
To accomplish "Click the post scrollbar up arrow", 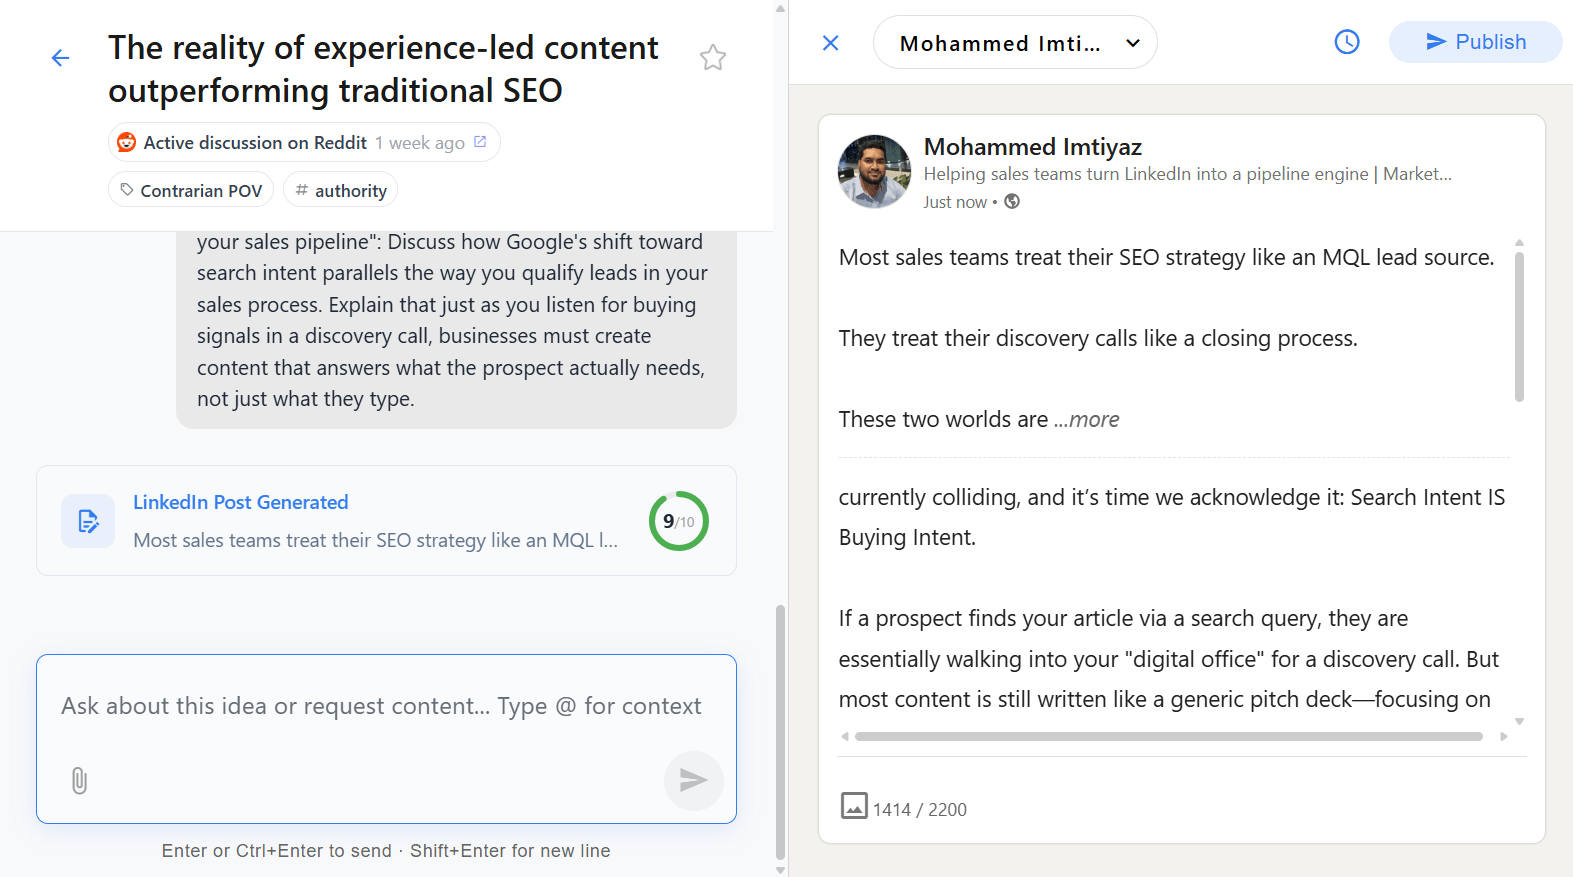I will 1519,243.
